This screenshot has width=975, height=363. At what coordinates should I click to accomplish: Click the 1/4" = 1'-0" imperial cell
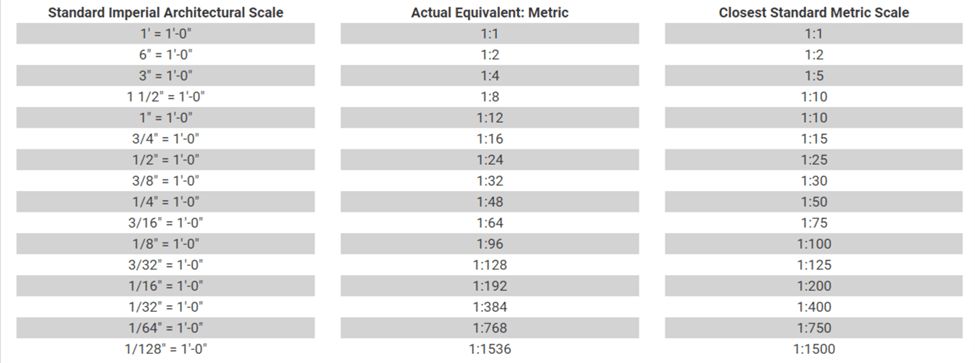coord(165,202)
